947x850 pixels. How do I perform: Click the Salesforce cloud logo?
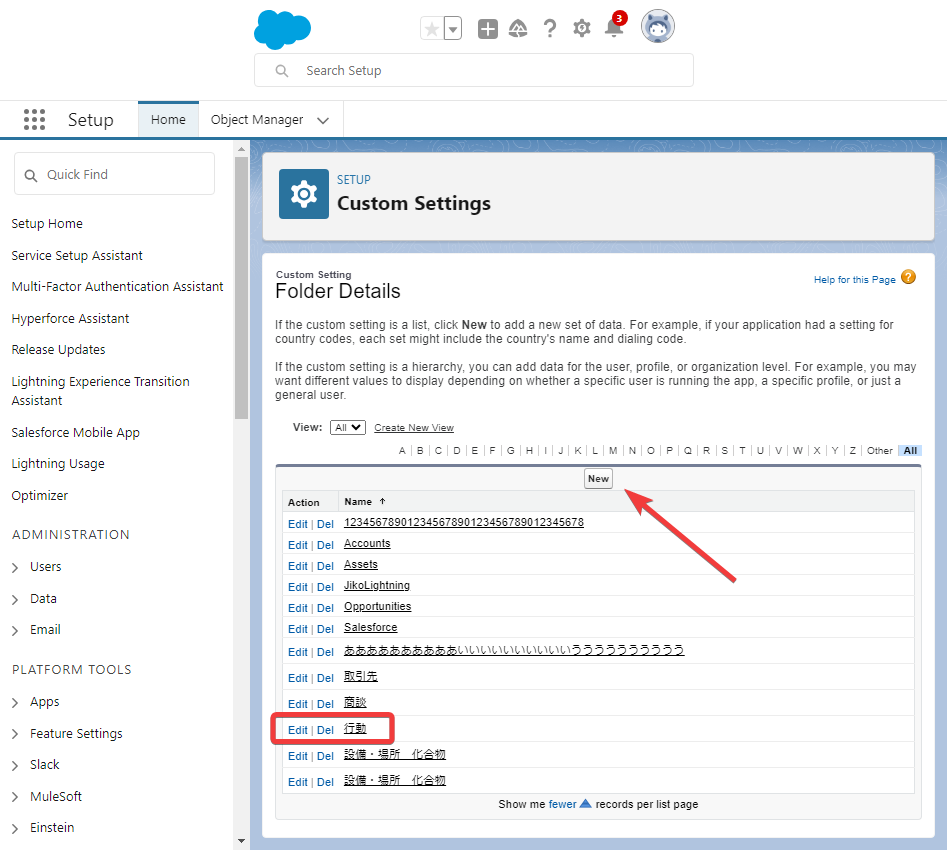[282, 28]
